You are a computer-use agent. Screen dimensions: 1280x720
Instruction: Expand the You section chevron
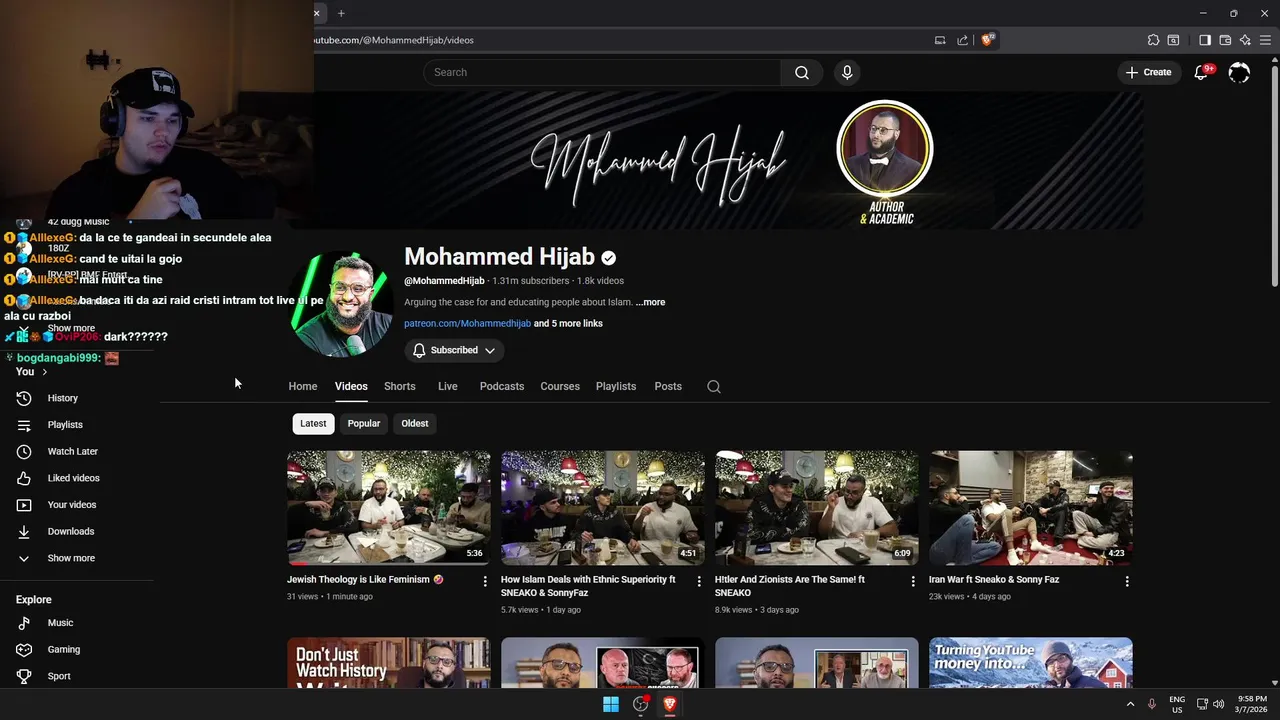coord(44,372)
